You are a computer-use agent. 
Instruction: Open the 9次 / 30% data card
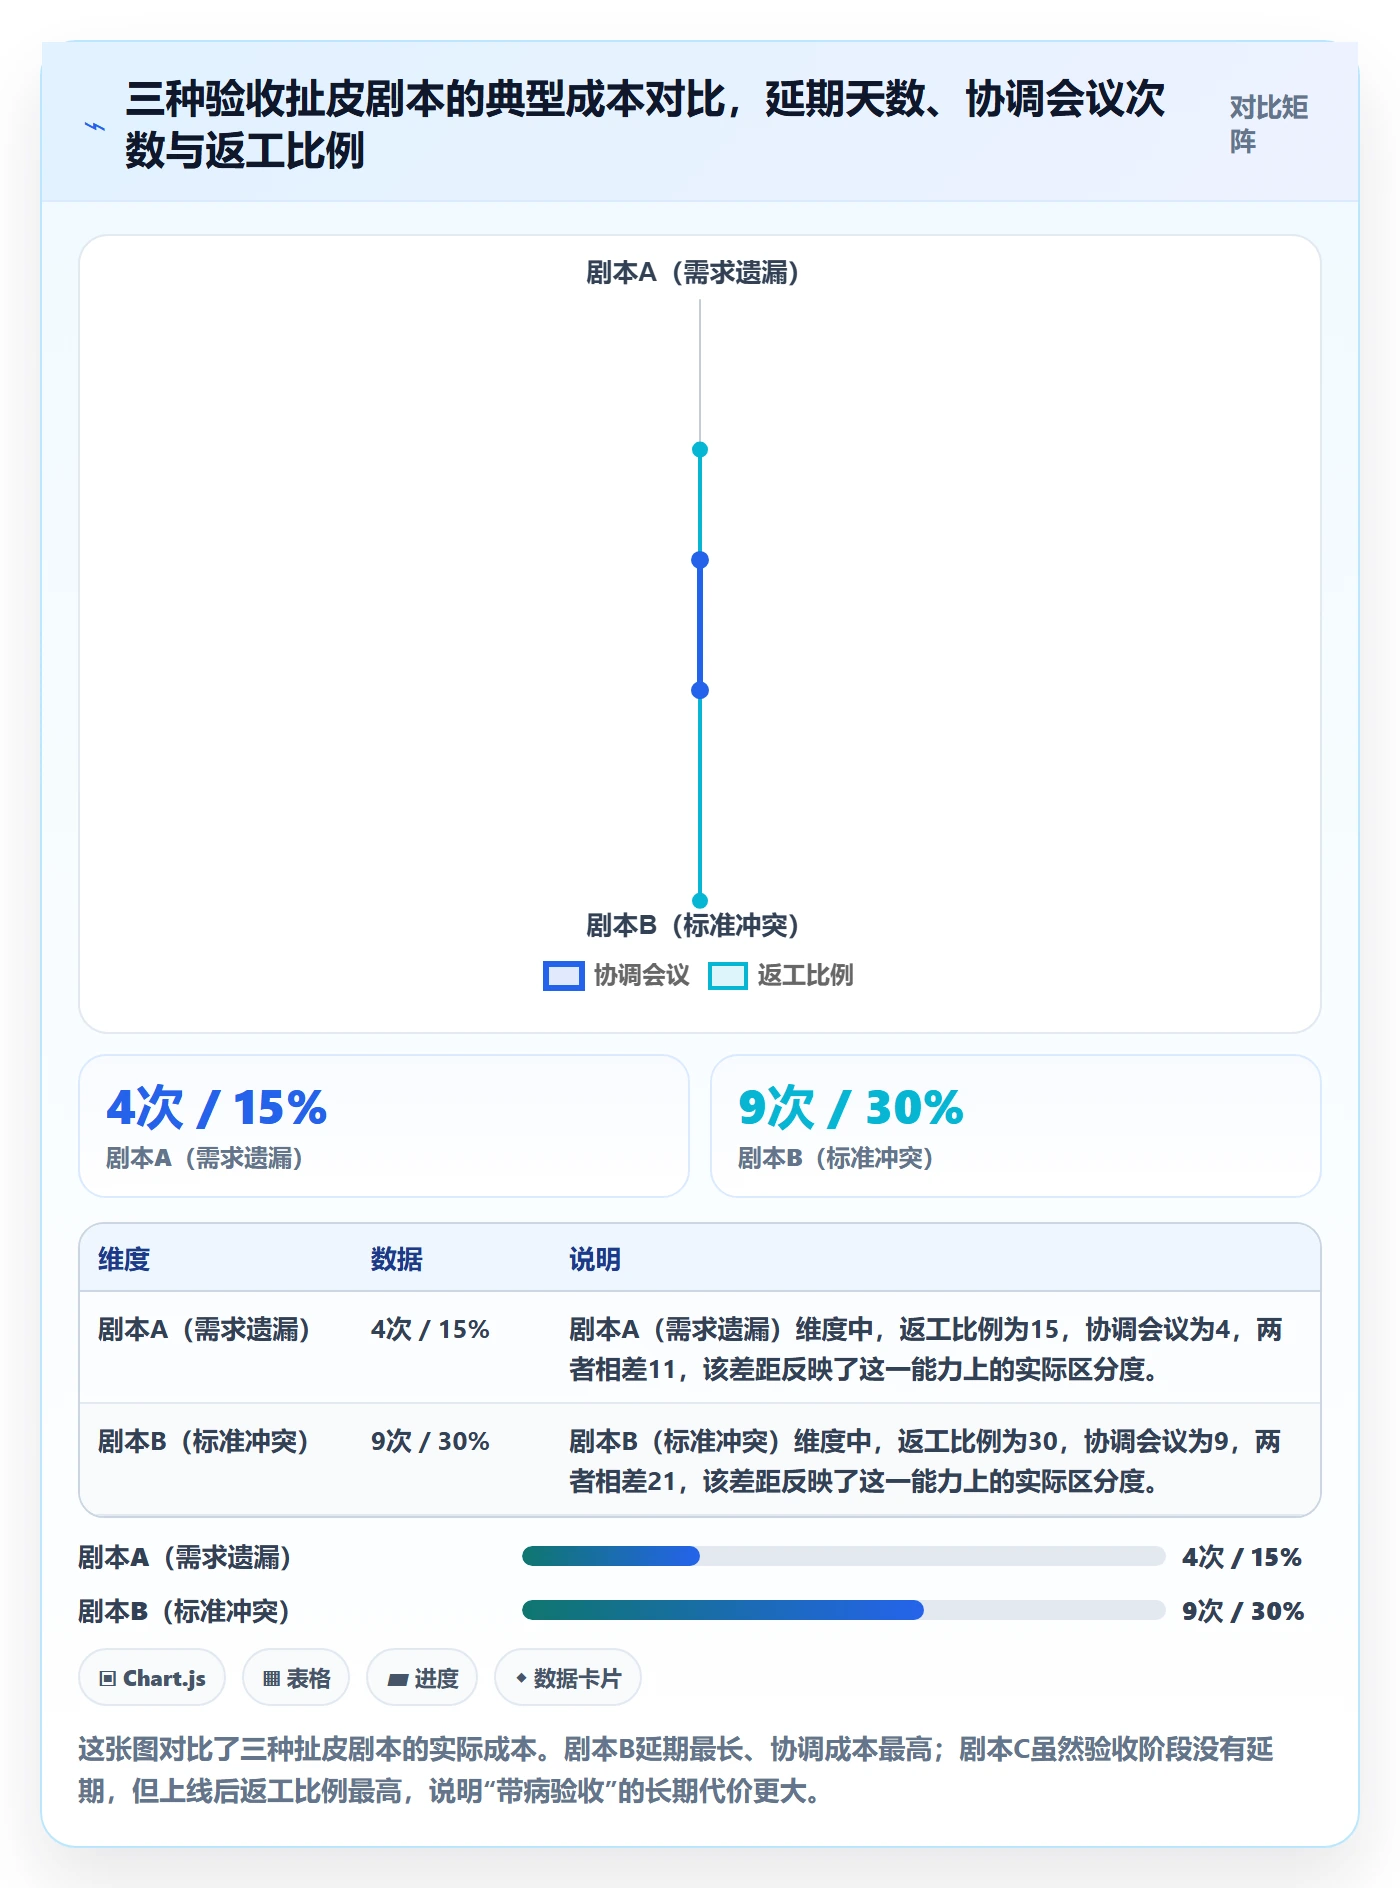(x=1016, y=1126)
